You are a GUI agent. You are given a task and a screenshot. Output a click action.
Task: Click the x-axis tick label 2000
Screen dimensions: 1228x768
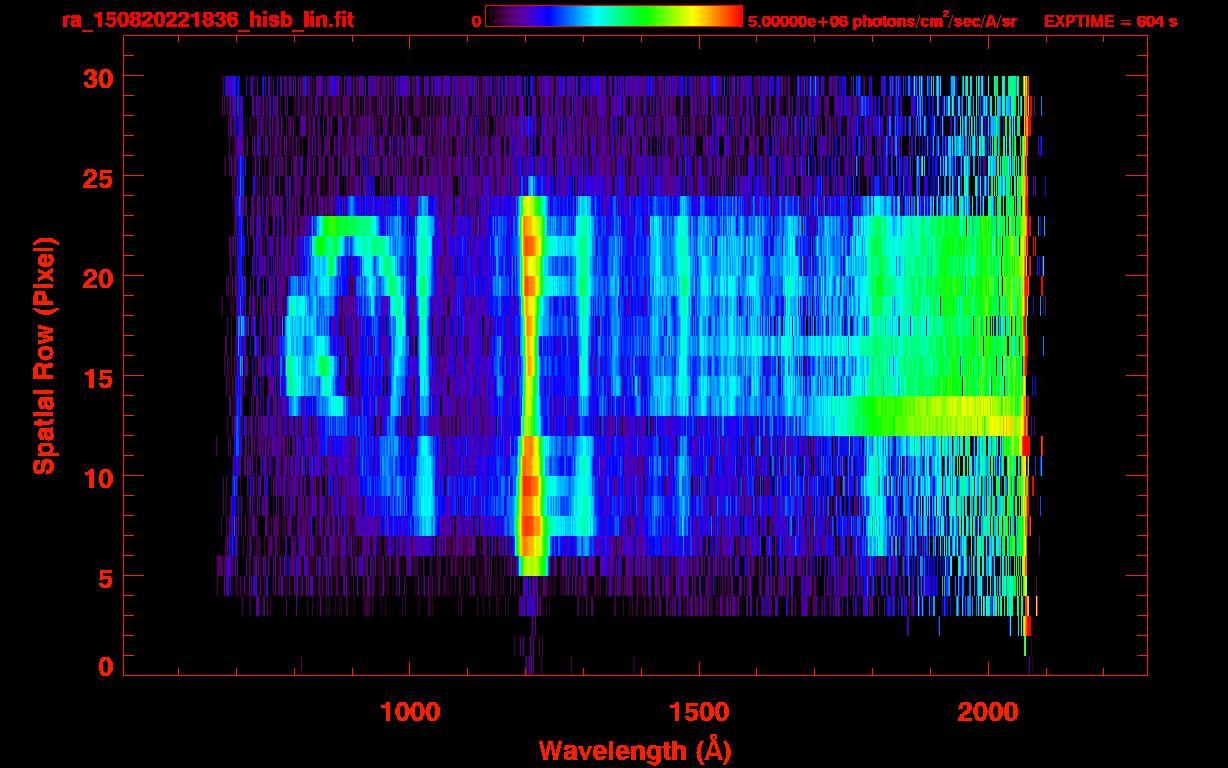tap(987, 712)
